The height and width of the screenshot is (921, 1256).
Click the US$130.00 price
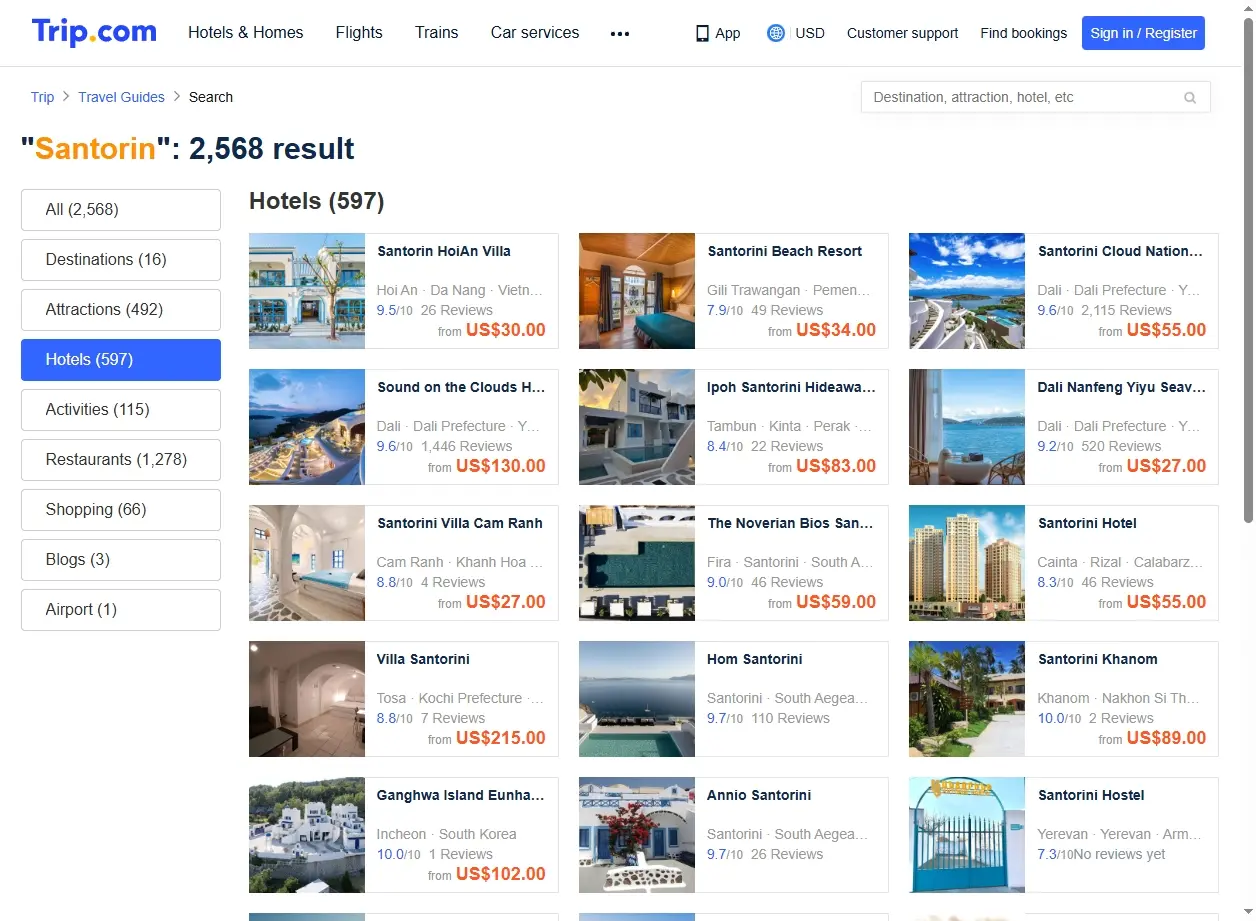(x=501, y=466)
